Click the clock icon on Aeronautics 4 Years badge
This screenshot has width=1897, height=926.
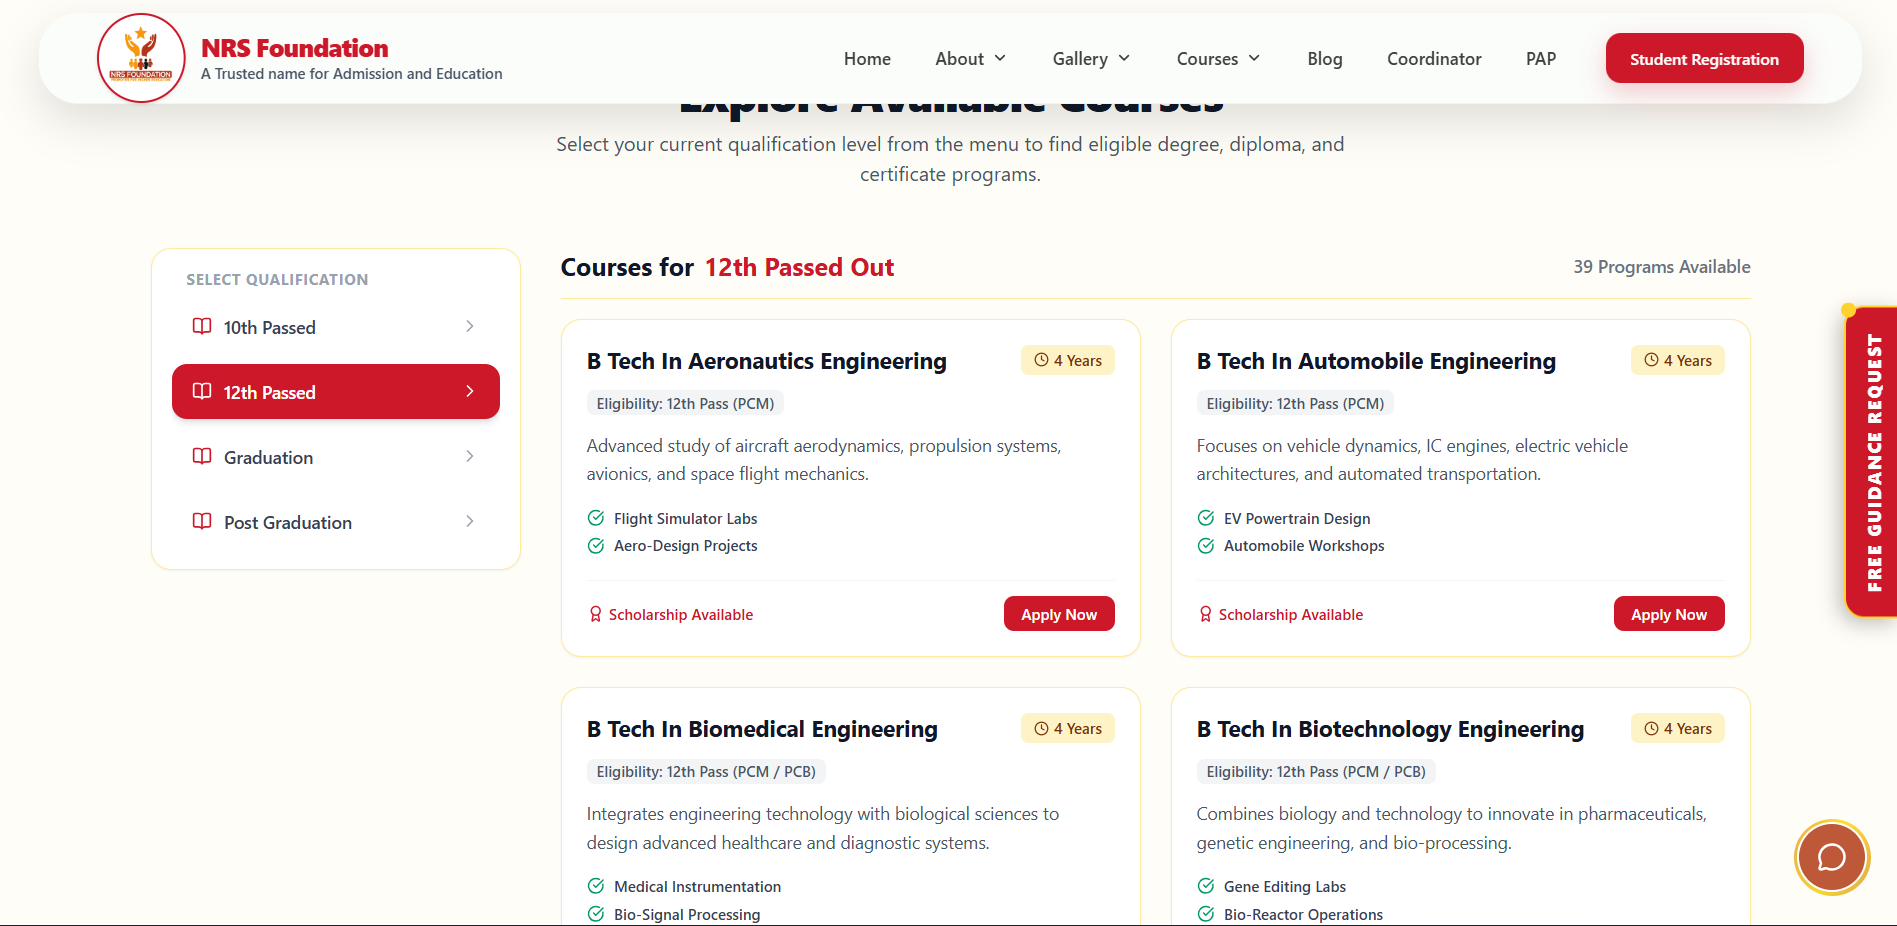(x=1041, y=360)
